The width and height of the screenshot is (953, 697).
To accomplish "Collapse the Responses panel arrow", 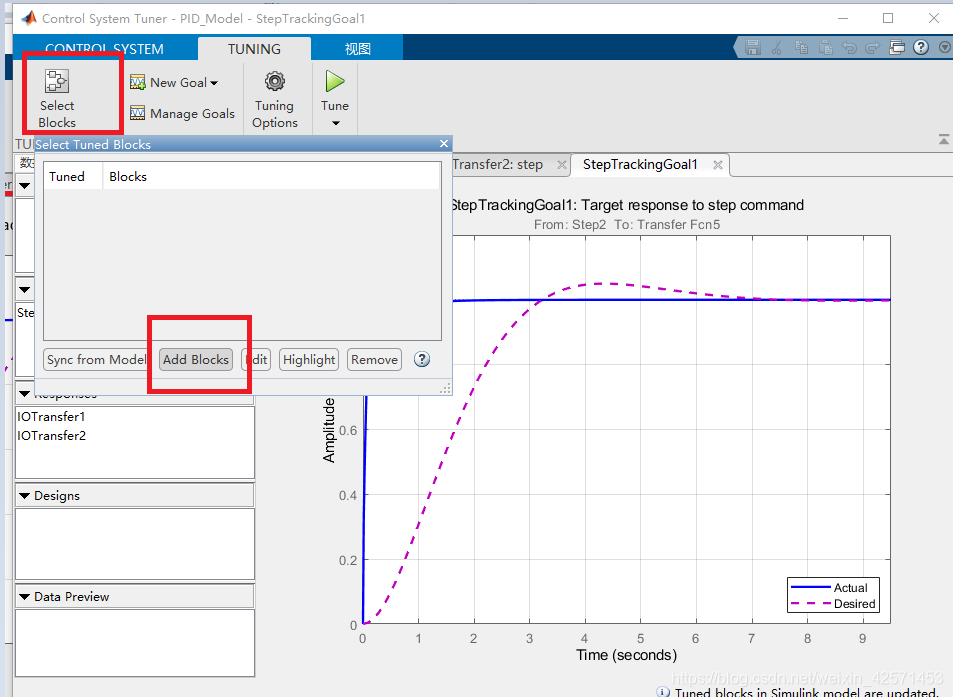I will (24, 394).
